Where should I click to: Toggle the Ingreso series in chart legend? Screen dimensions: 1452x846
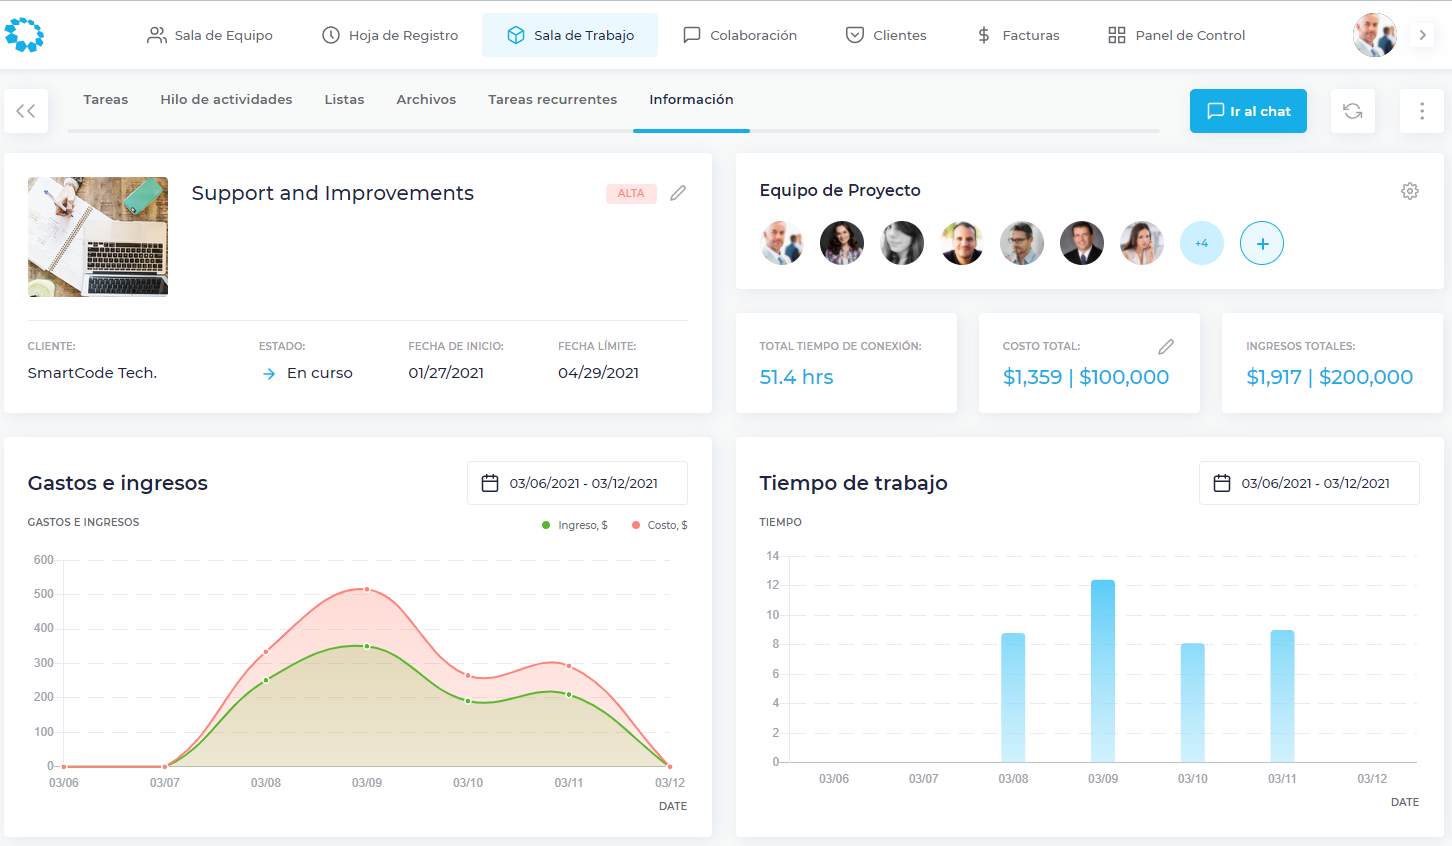pos(575,525)
